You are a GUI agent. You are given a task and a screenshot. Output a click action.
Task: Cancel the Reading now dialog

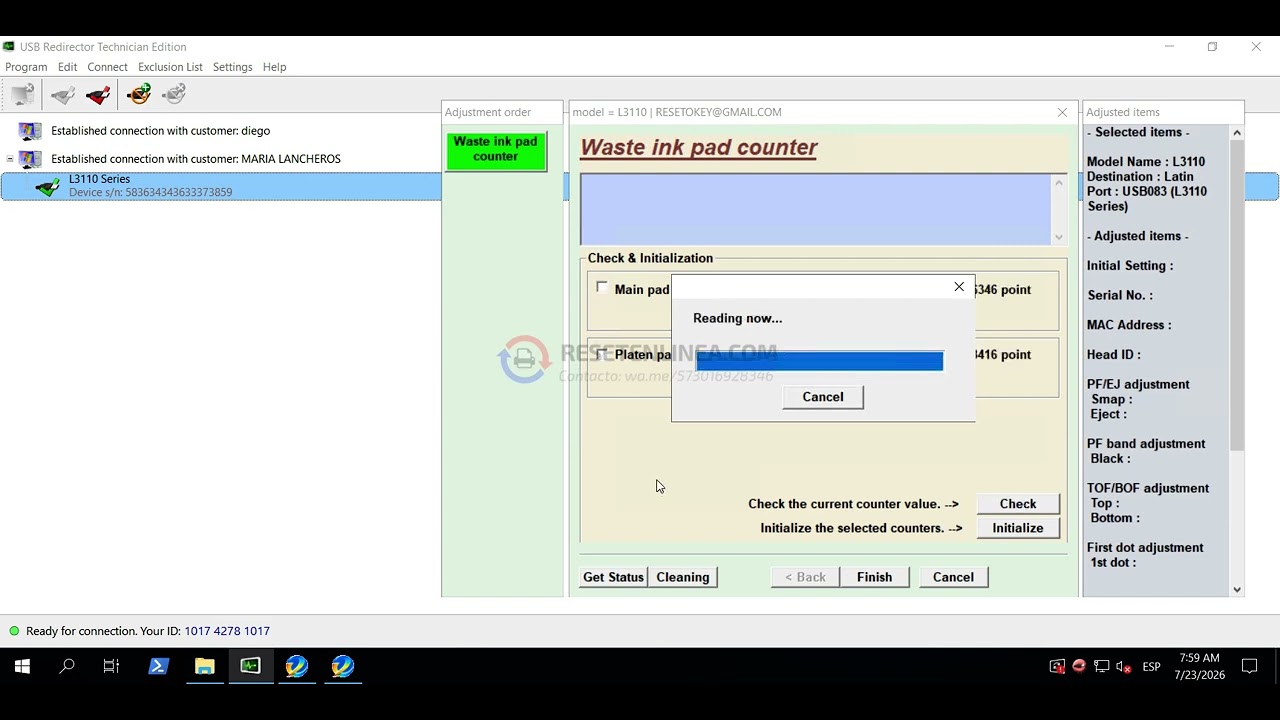click(x=823, y=397)
